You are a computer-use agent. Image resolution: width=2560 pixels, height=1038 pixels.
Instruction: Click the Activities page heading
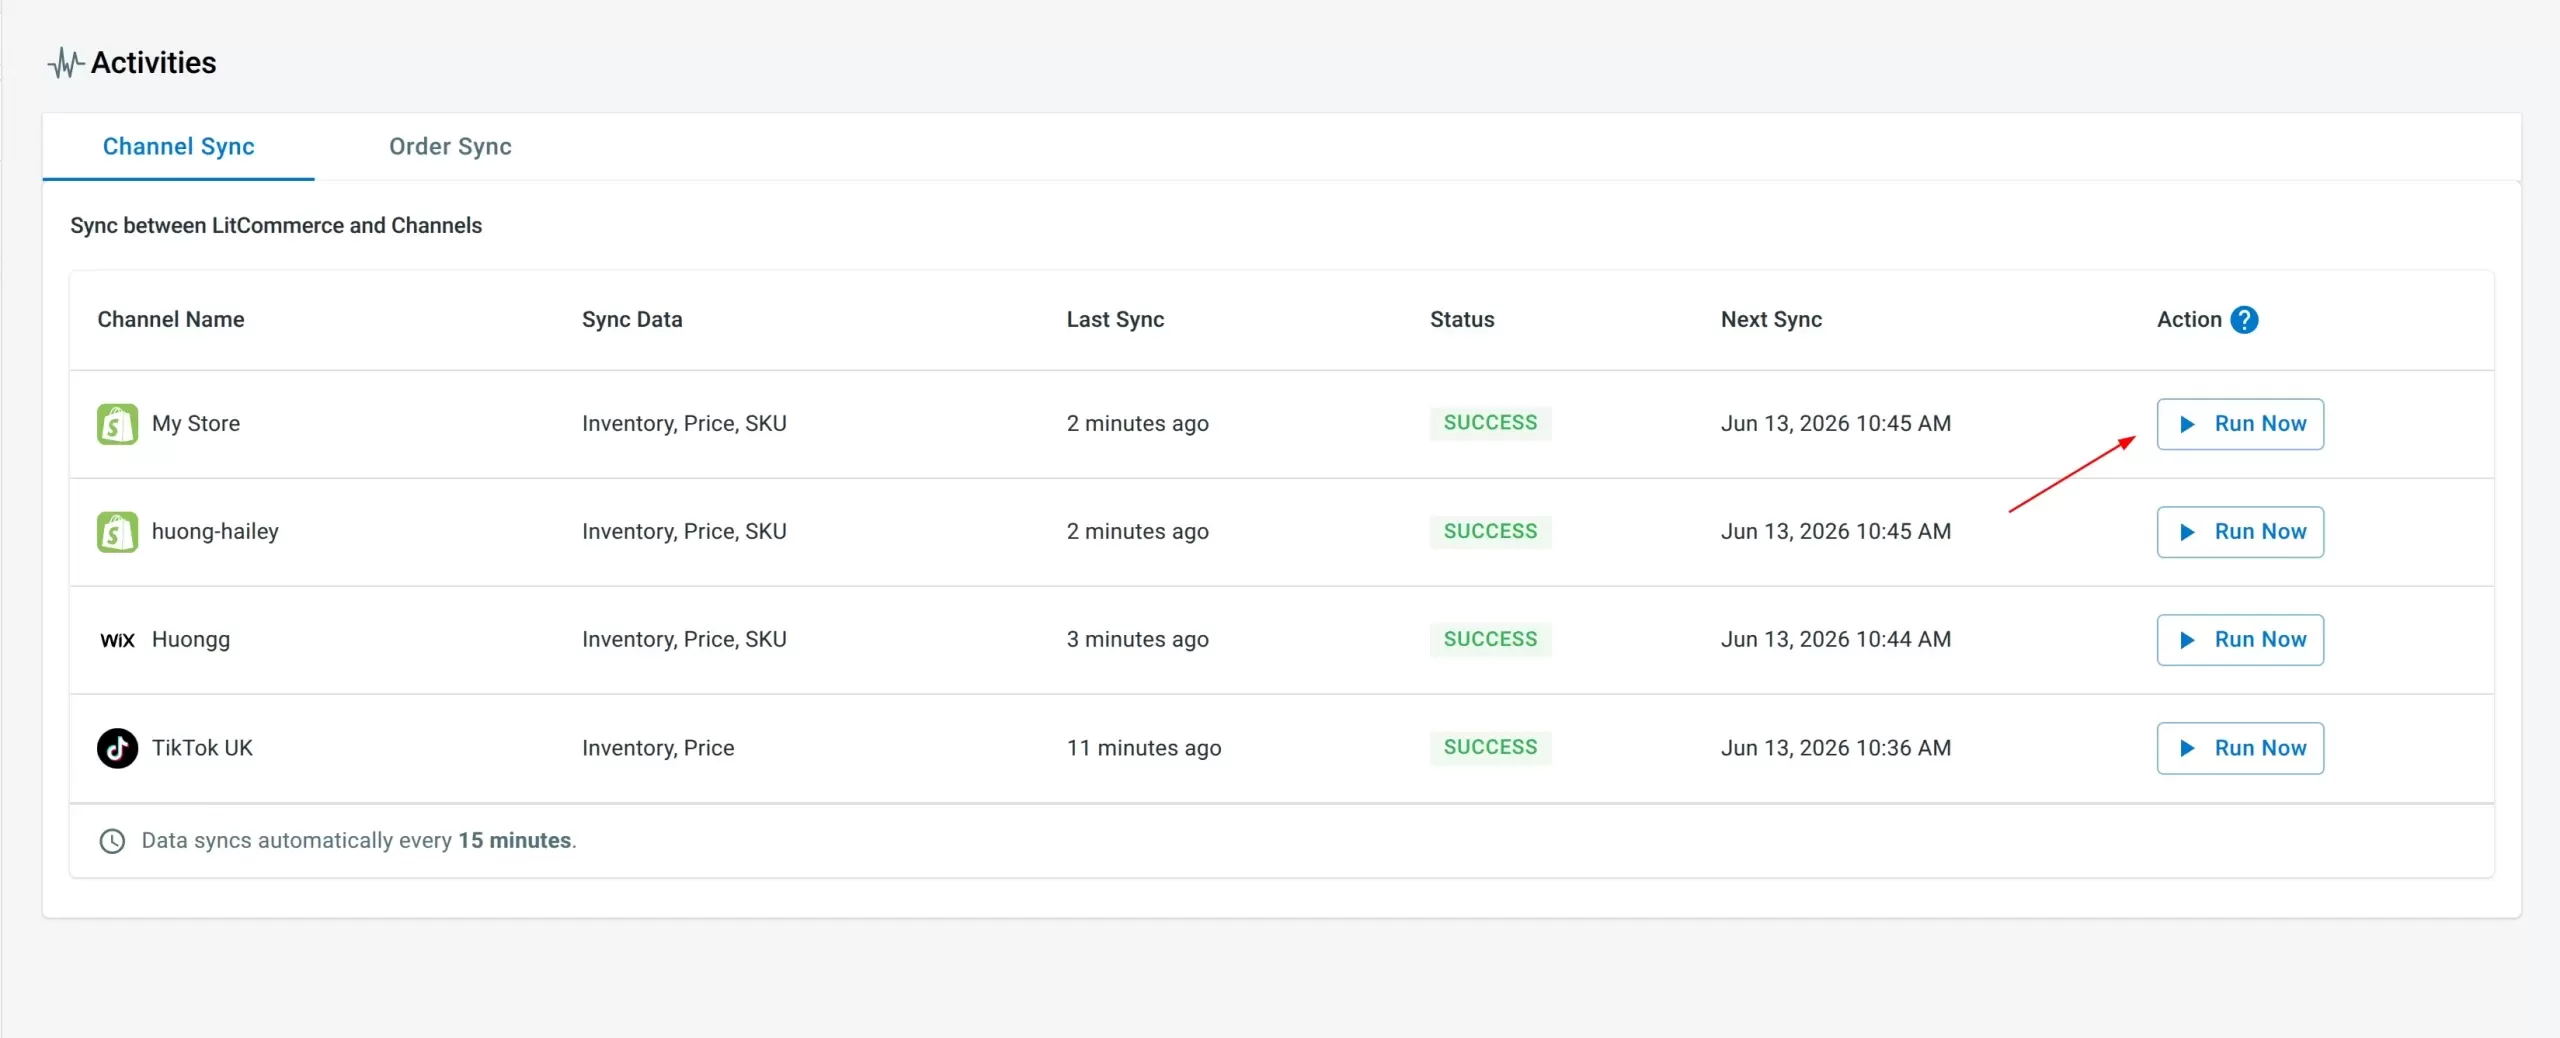pos(153,63)
